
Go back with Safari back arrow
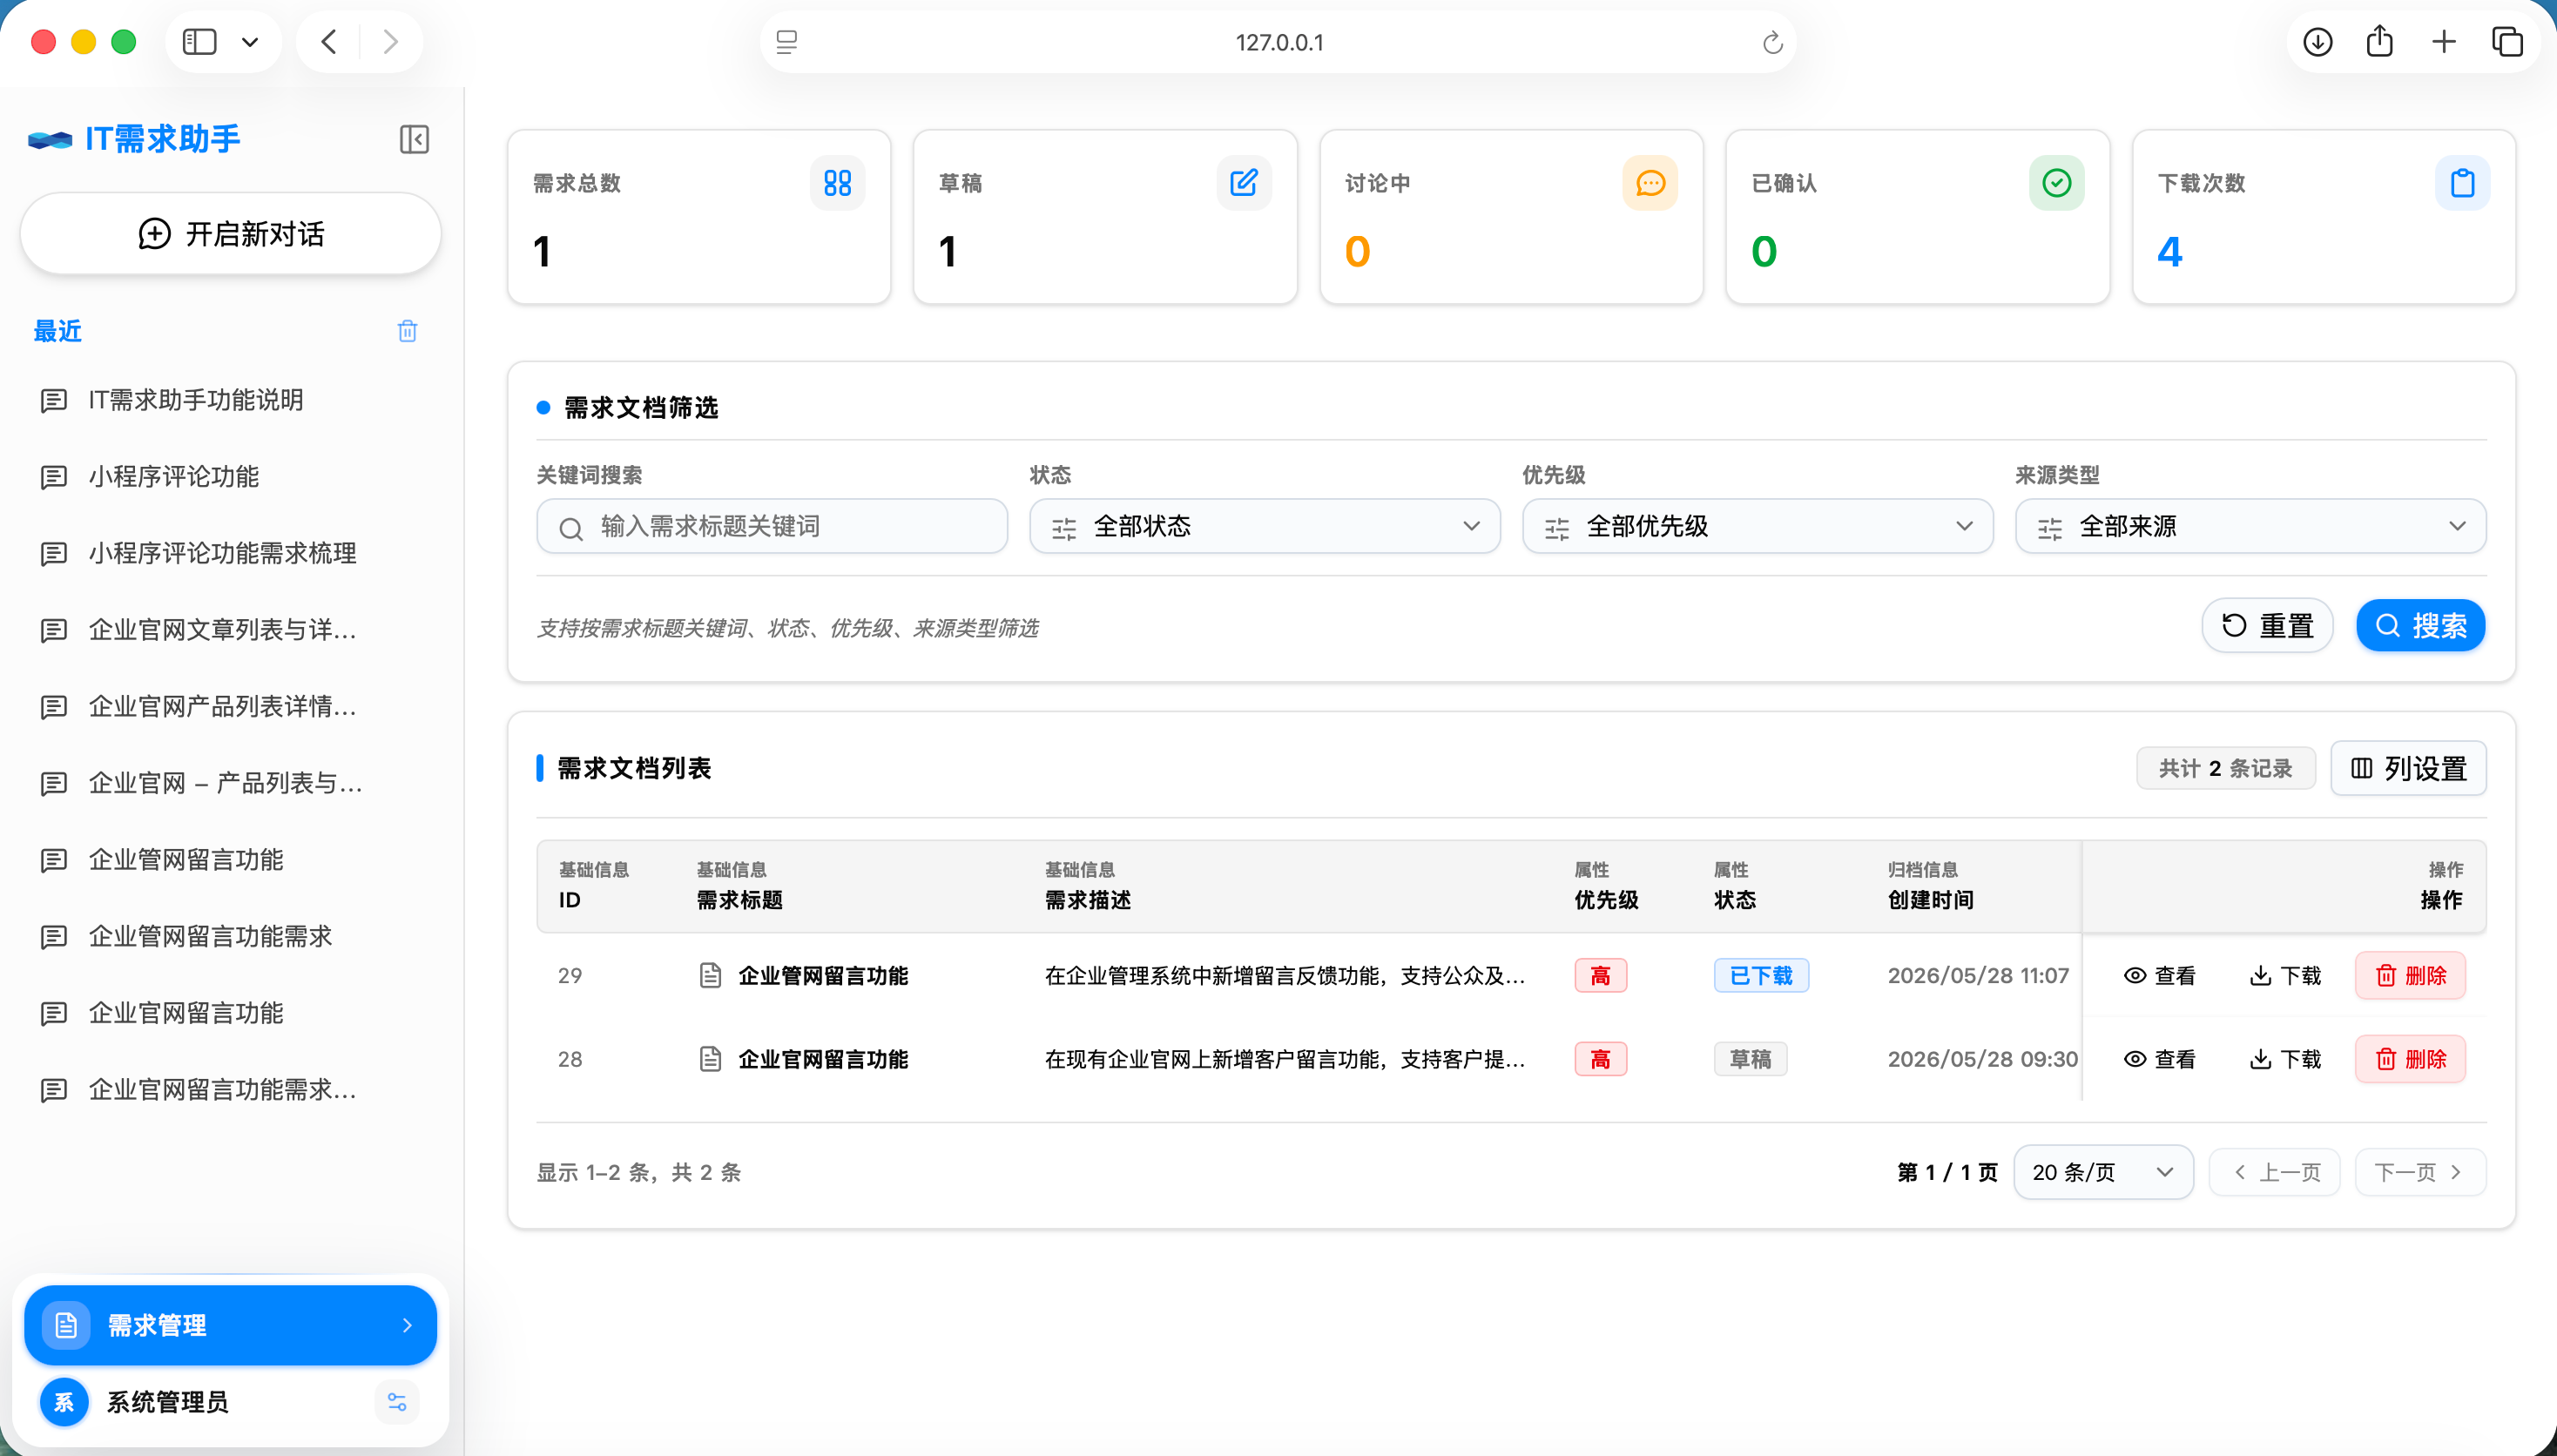pyautogui.click(x=329, y=42)
